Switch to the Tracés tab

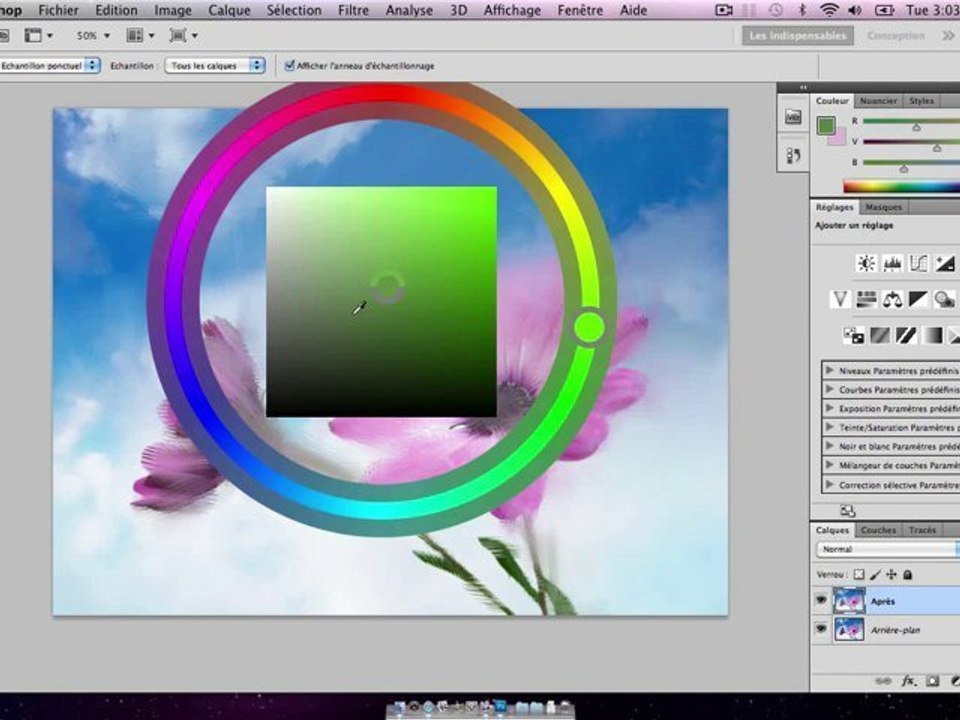click(922, 530)
